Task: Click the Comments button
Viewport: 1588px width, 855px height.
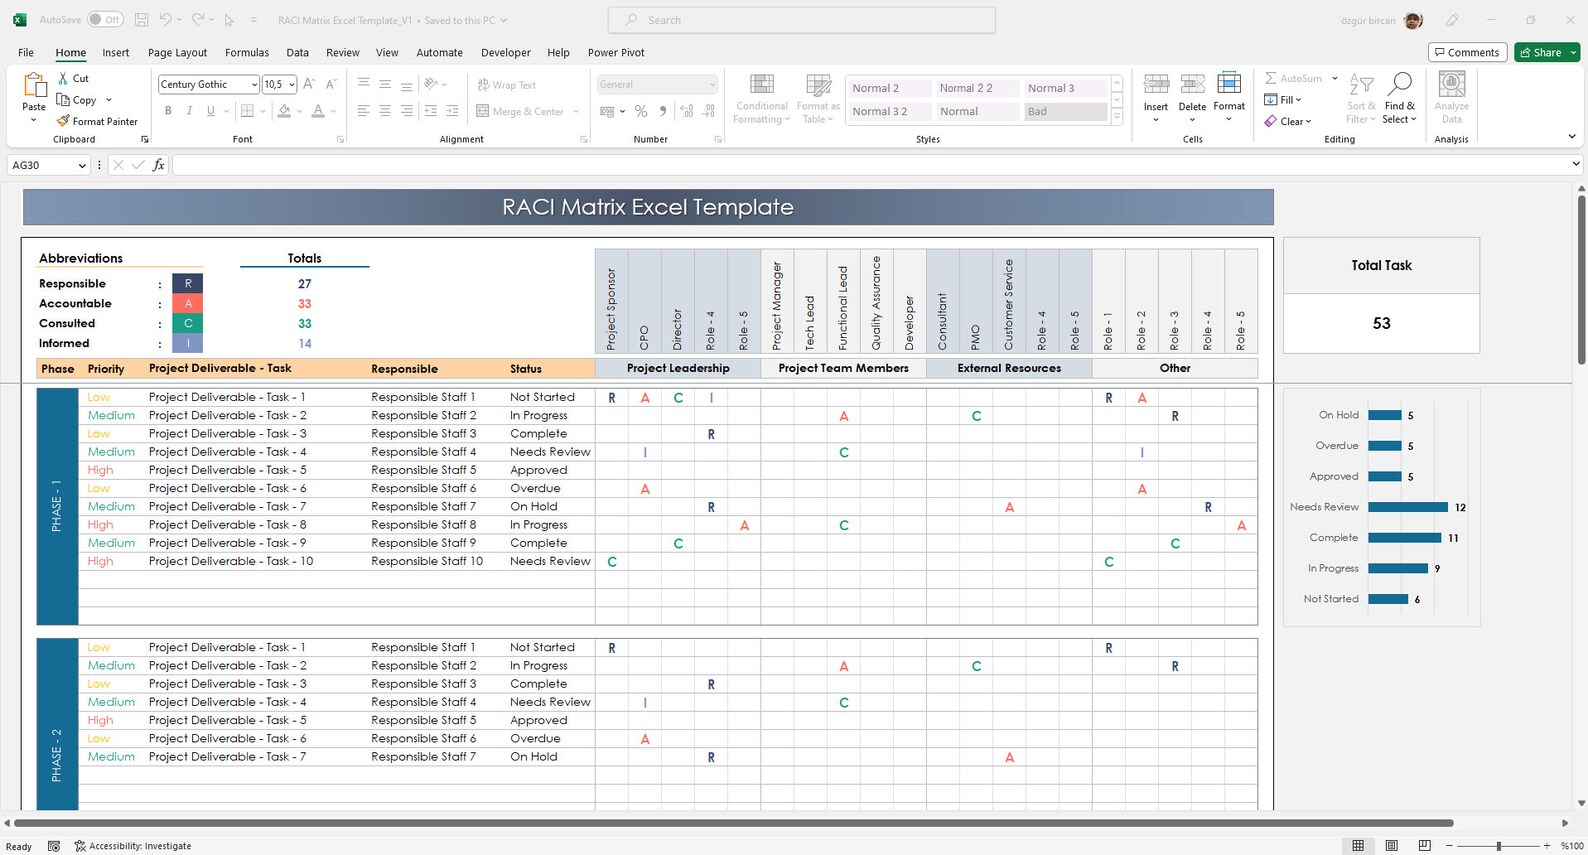Action: [1467, 52]
